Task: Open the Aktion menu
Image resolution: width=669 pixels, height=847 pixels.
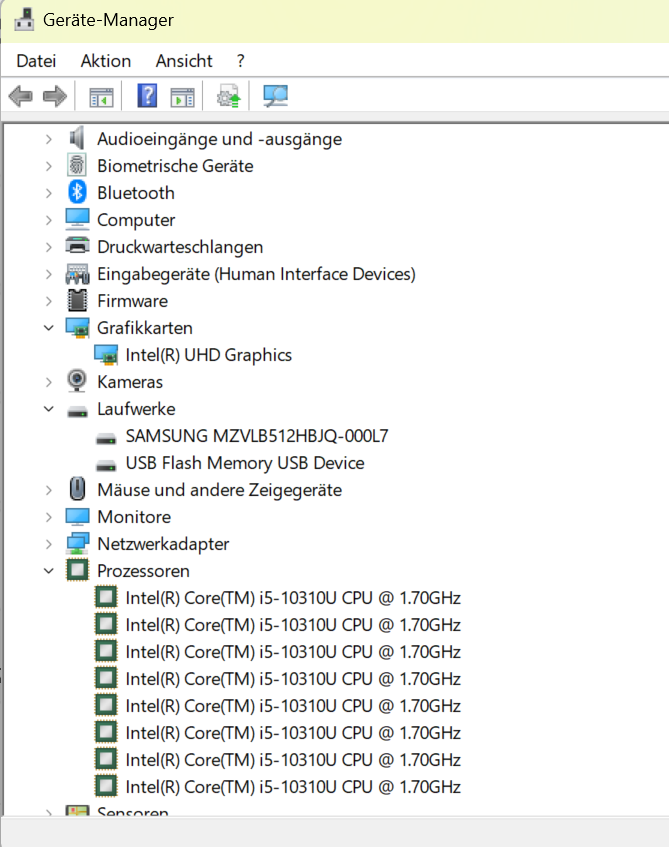Action: pos(106,61)
